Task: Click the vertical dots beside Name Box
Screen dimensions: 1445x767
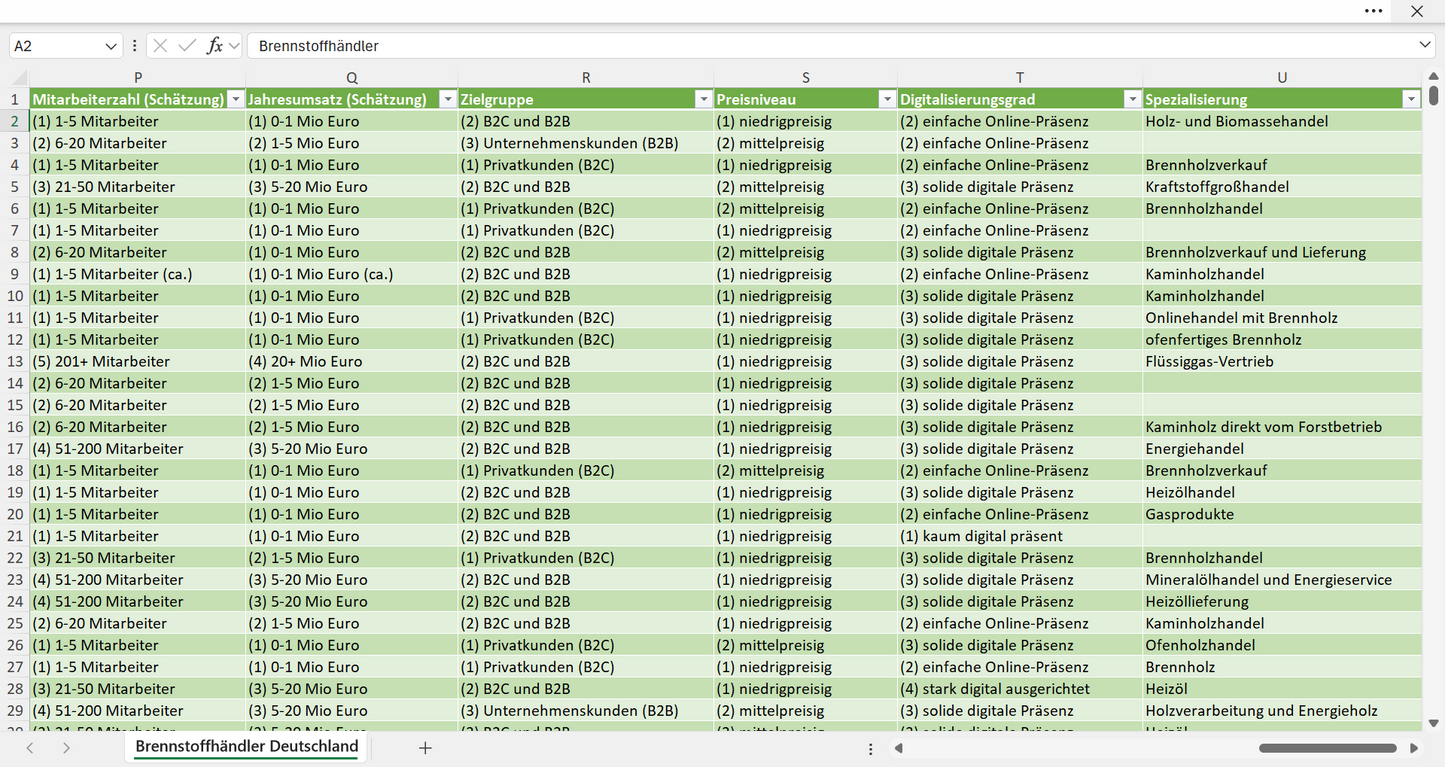Action: 135,46
